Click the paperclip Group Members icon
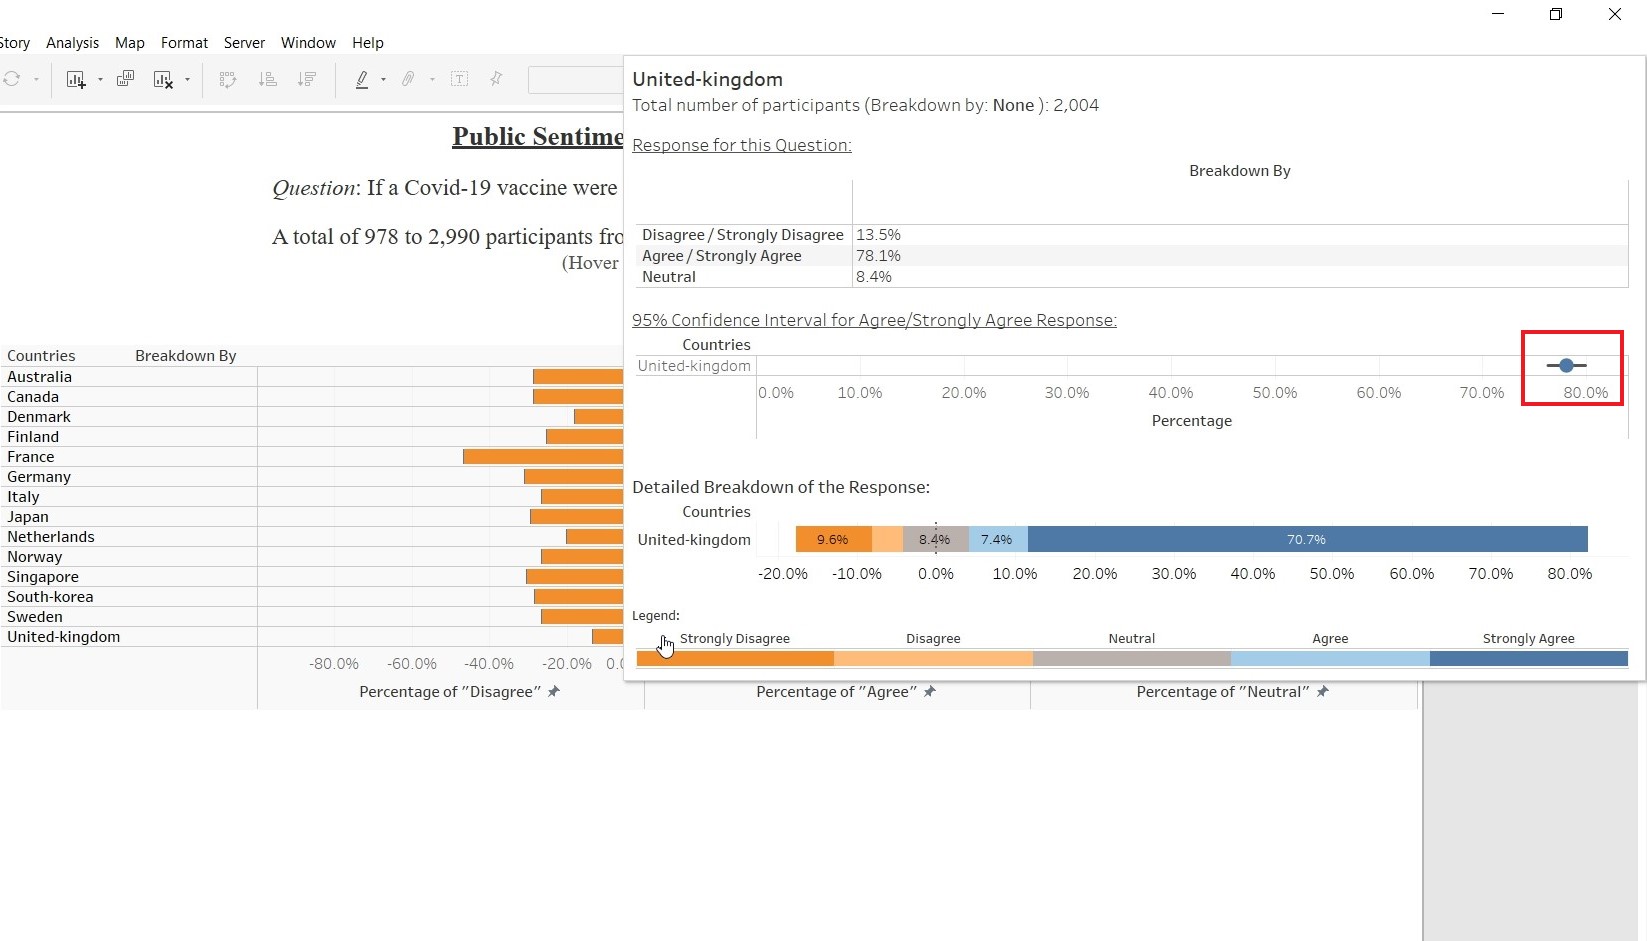 408,79
